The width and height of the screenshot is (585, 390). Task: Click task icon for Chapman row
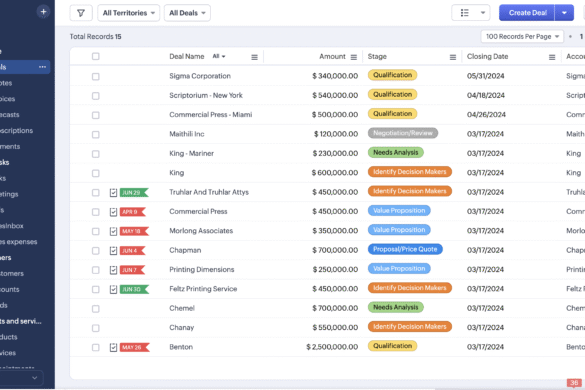[x=113, y=251]
